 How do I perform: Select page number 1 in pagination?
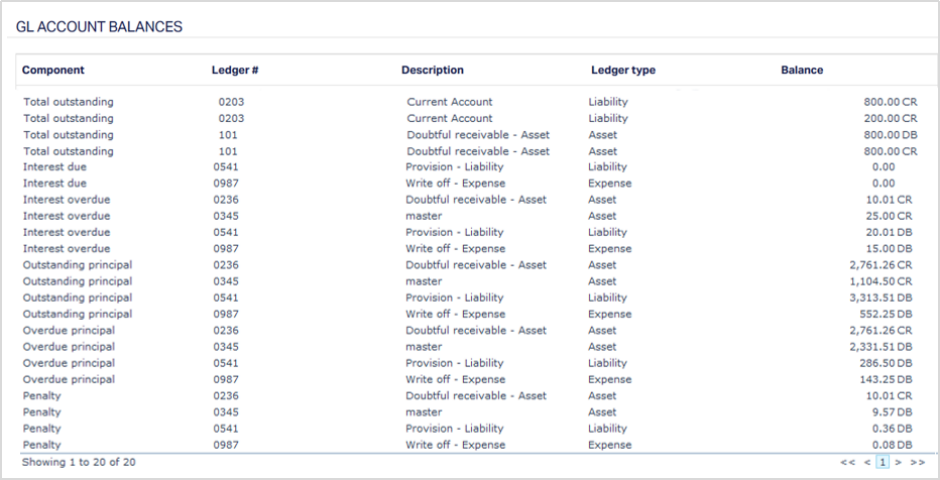click(882, 463)
